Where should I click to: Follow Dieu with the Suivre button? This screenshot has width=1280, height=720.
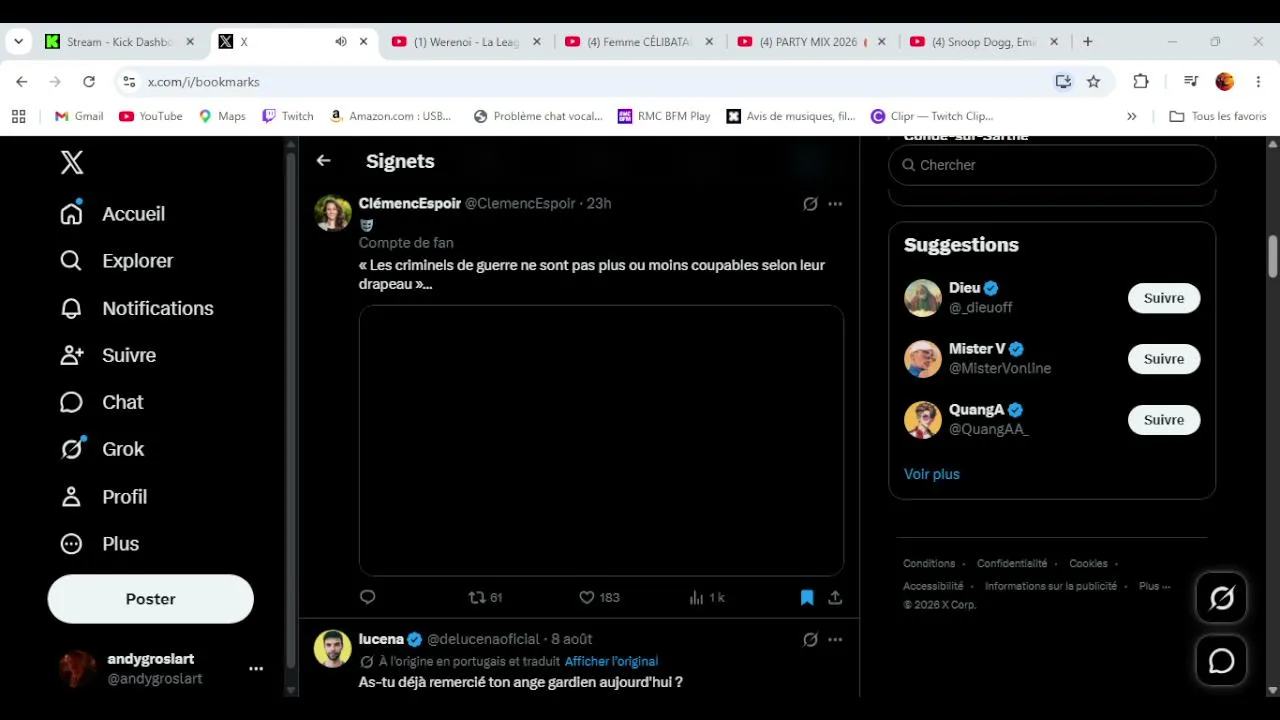pyautogui.click(x=1164, y=298)
